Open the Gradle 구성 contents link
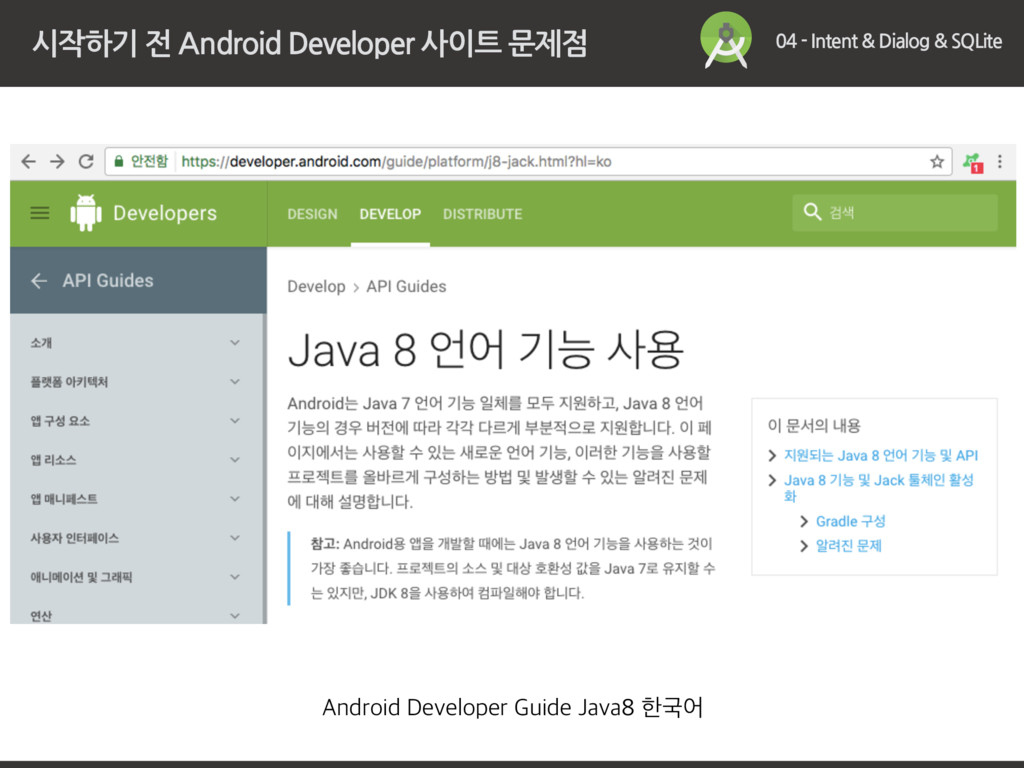Viewport: 1024px width, 768px height. coord(850,521)
